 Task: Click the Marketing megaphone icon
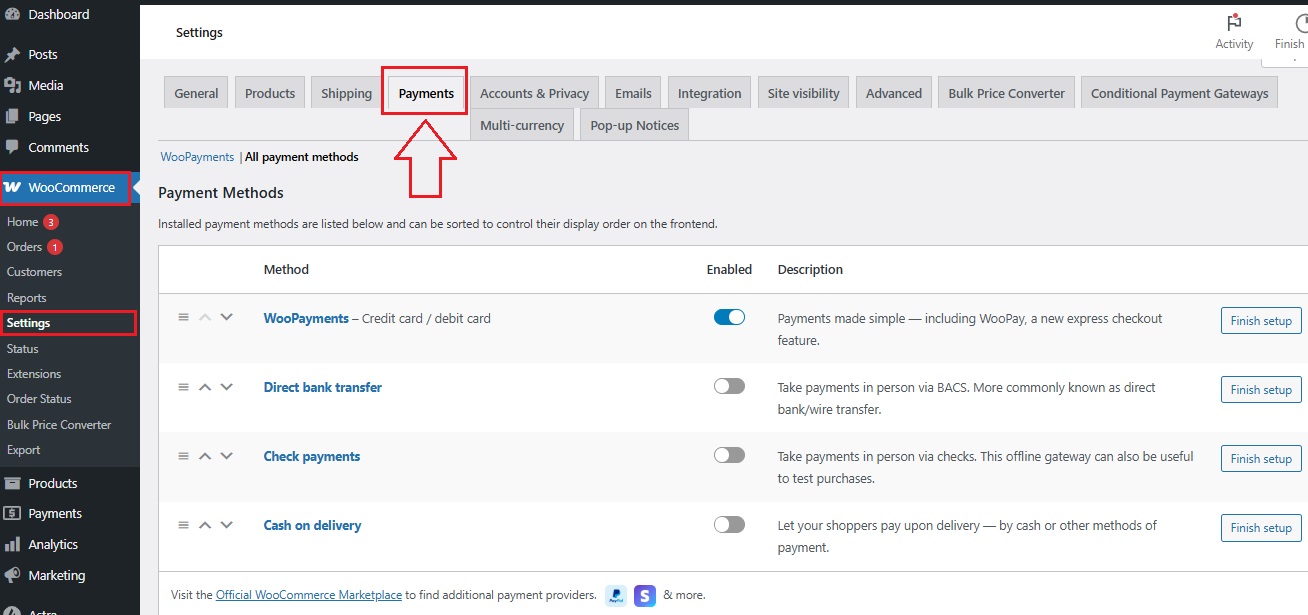(x=12, y=576)
